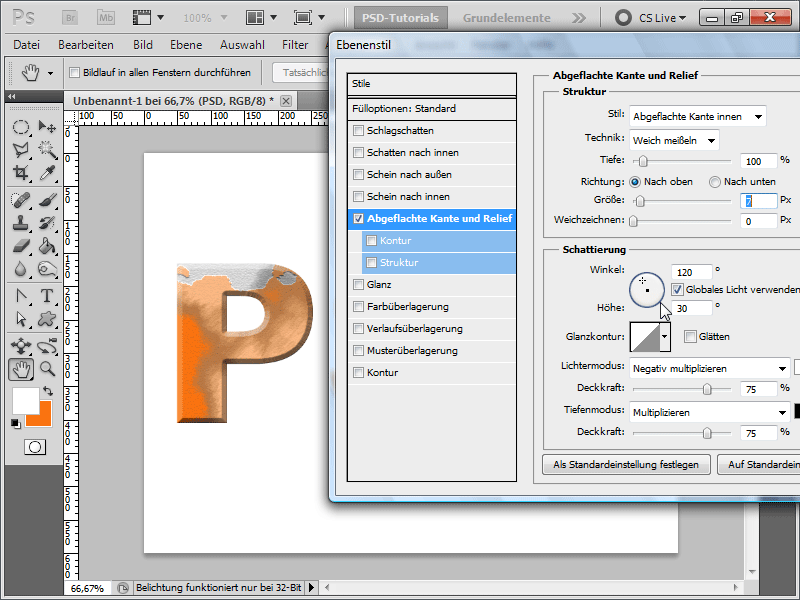The width and height of the screenshot is (800, 600).
Task: Click the Stile list header
Action: 432,84
